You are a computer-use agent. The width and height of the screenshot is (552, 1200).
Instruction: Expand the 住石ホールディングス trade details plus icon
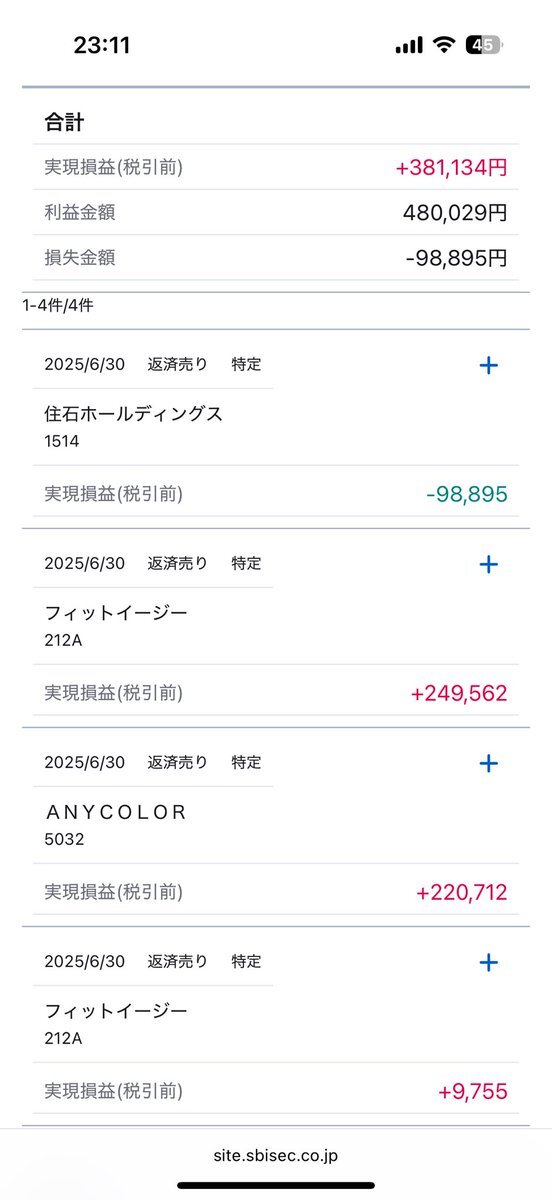[489, 365]
